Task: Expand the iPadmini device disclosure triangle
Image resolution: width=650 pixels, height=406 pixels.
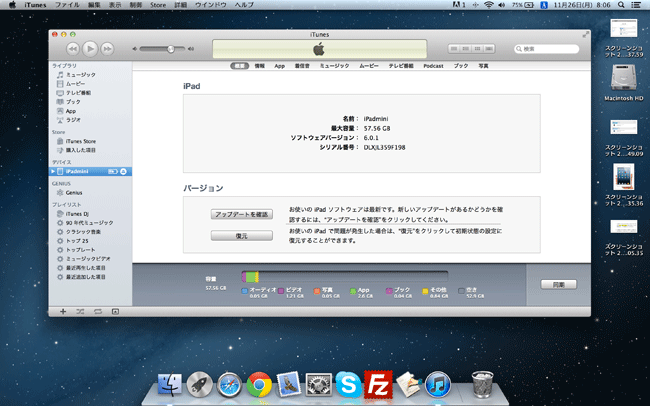Action: pyautogui.click(x=53, y=171)
